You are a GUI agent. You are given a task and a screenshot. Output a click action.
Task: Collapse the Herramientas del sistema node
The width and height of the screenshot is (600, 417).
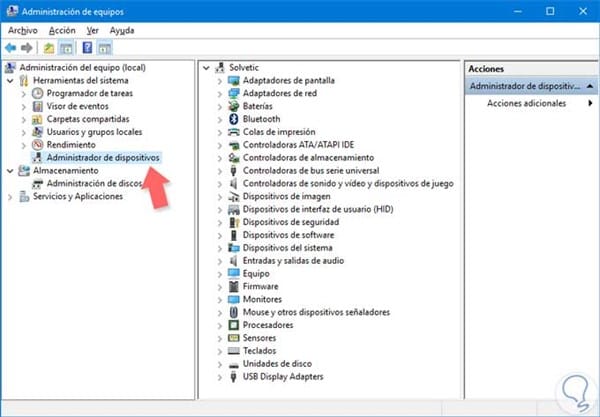(10, 81)
